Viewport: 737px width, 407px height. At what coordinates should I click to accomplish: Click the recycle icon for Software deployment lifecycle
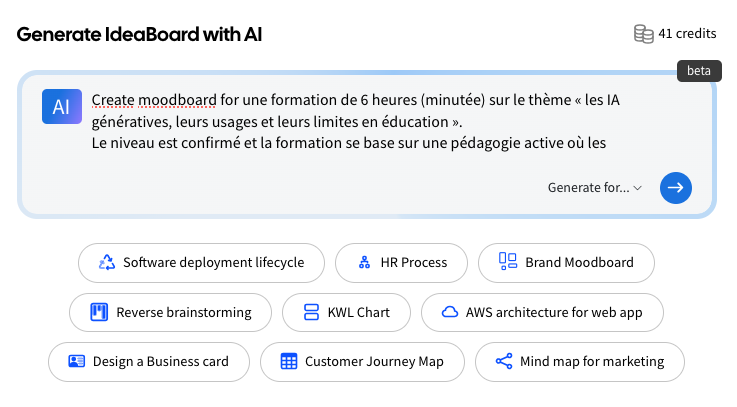click(107, 263)
